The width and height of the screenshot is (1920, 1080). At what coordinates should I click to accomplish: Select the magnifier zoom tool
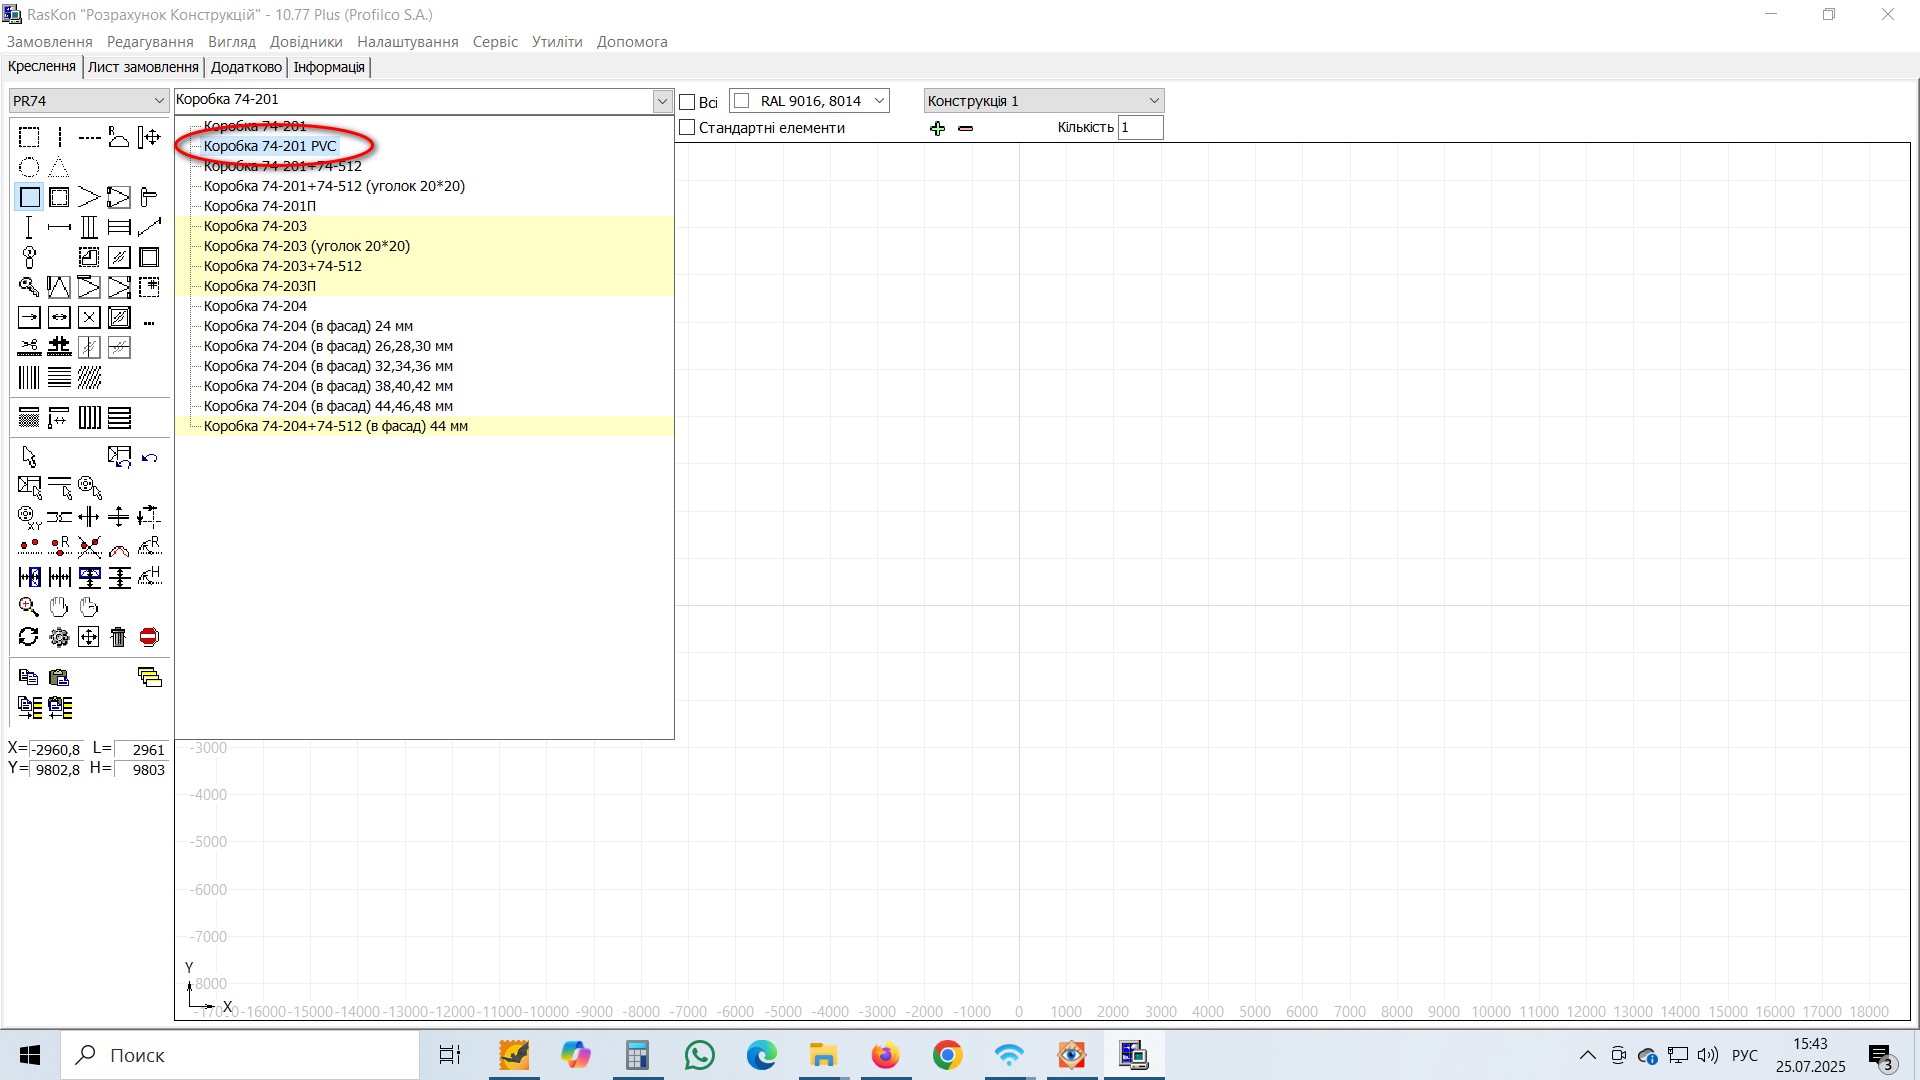point(29,607)
